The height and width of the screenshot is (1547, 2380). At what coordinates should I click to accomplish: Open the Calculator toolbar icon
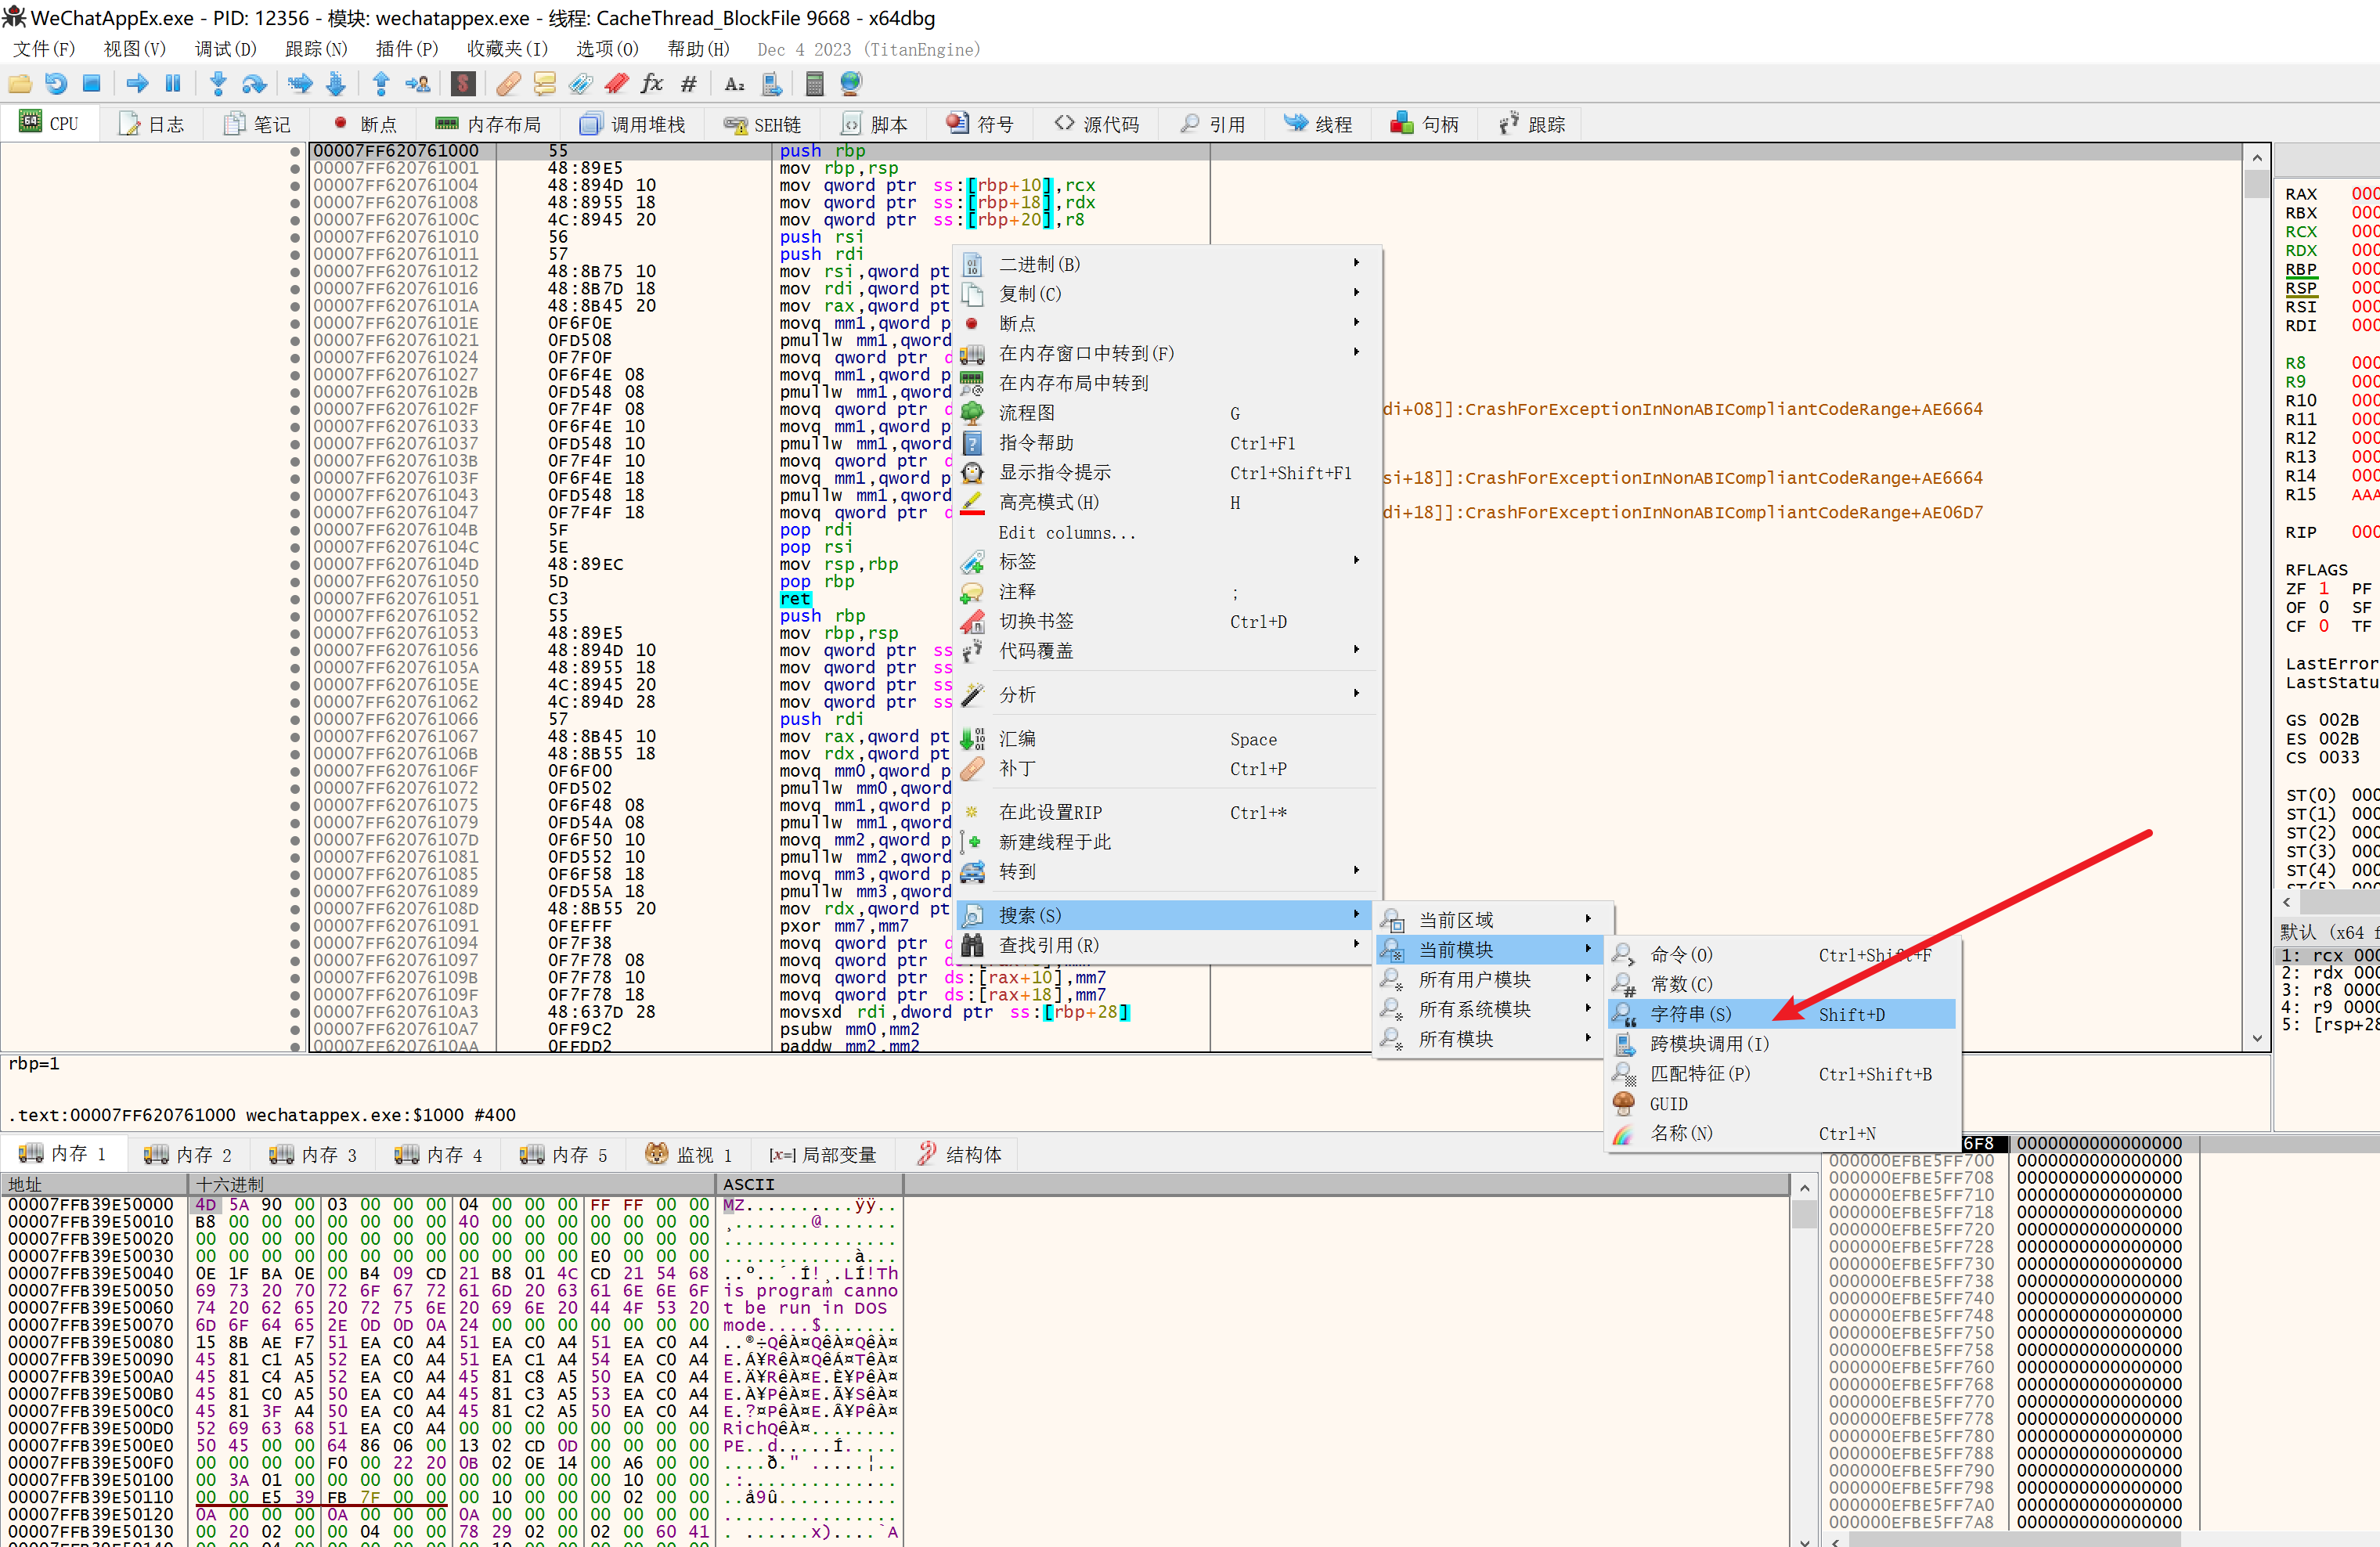coord(815,84)
